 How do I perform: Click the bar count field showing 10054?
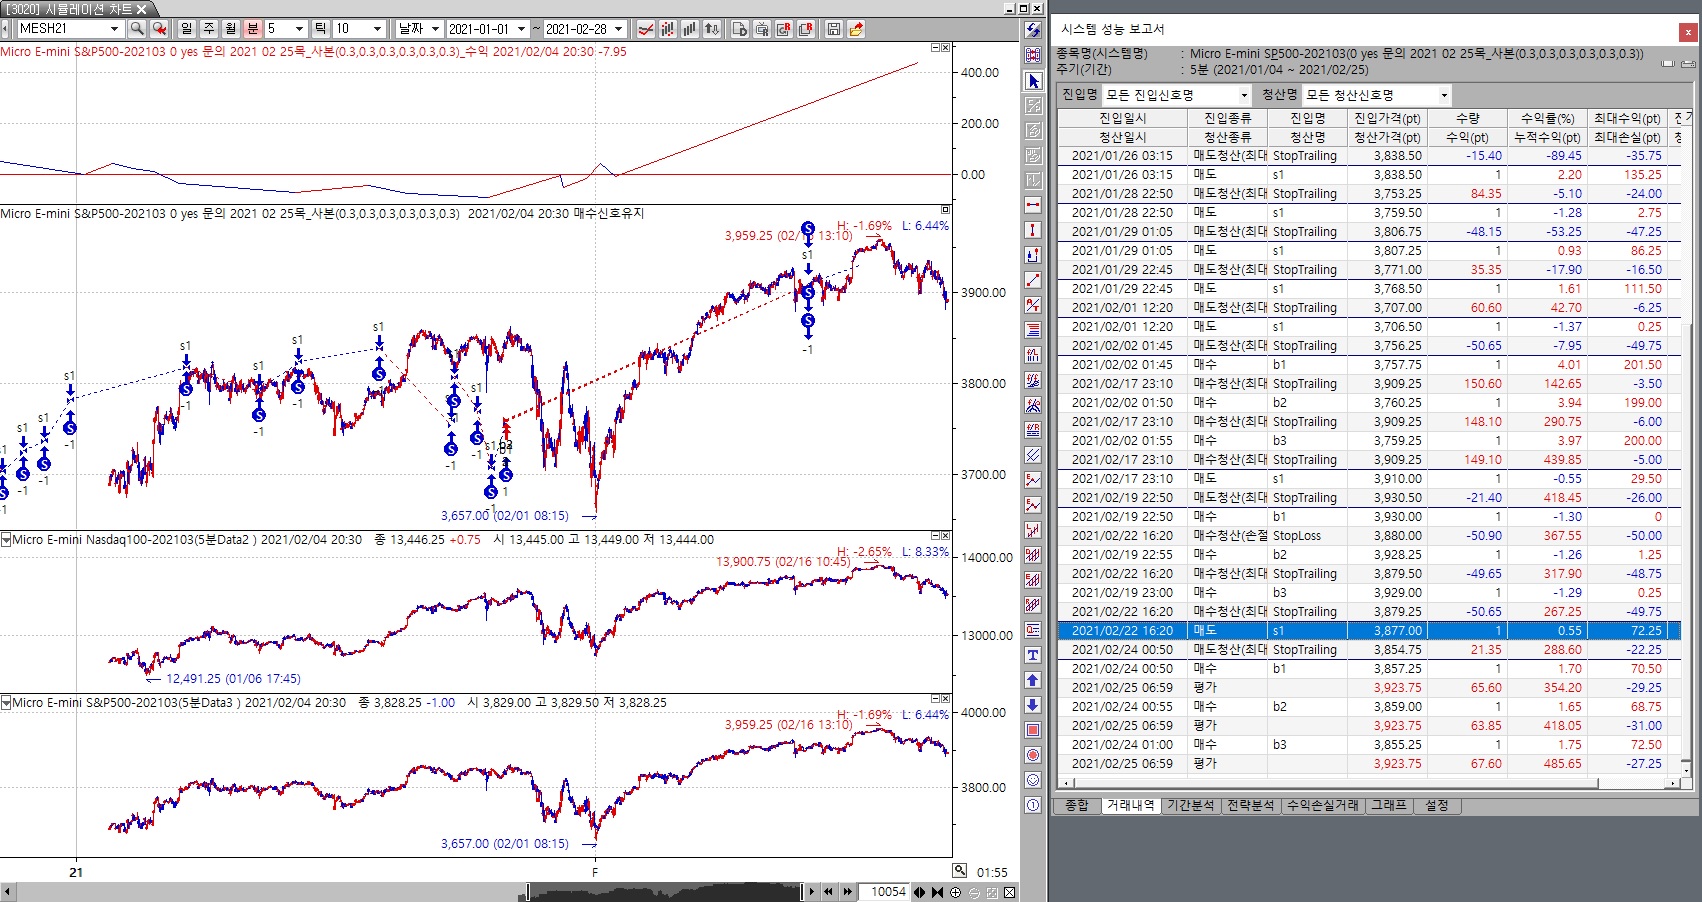tap(886, 892)
